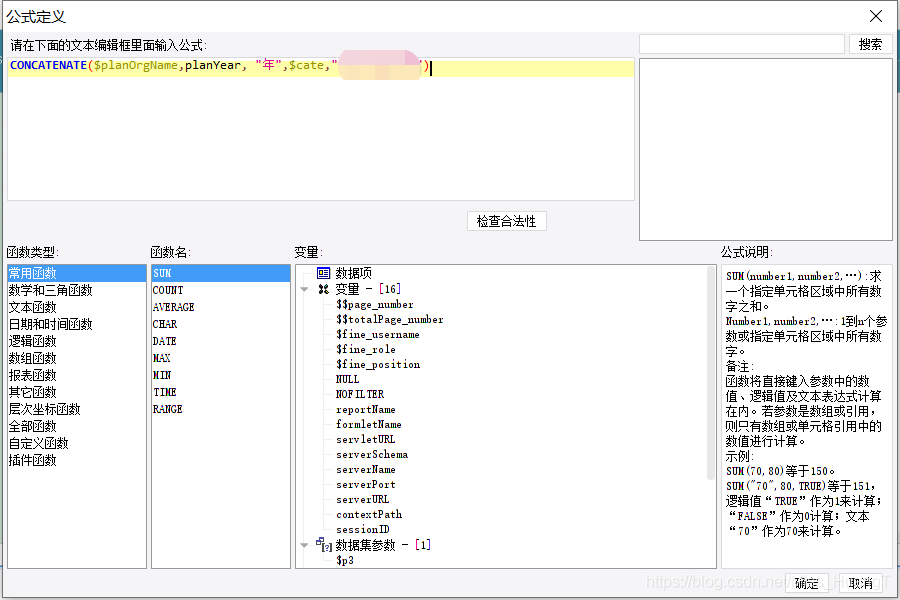Pick the AVERAGE function name
Viewport: 900px width, 600px height.
click(173, 307)
